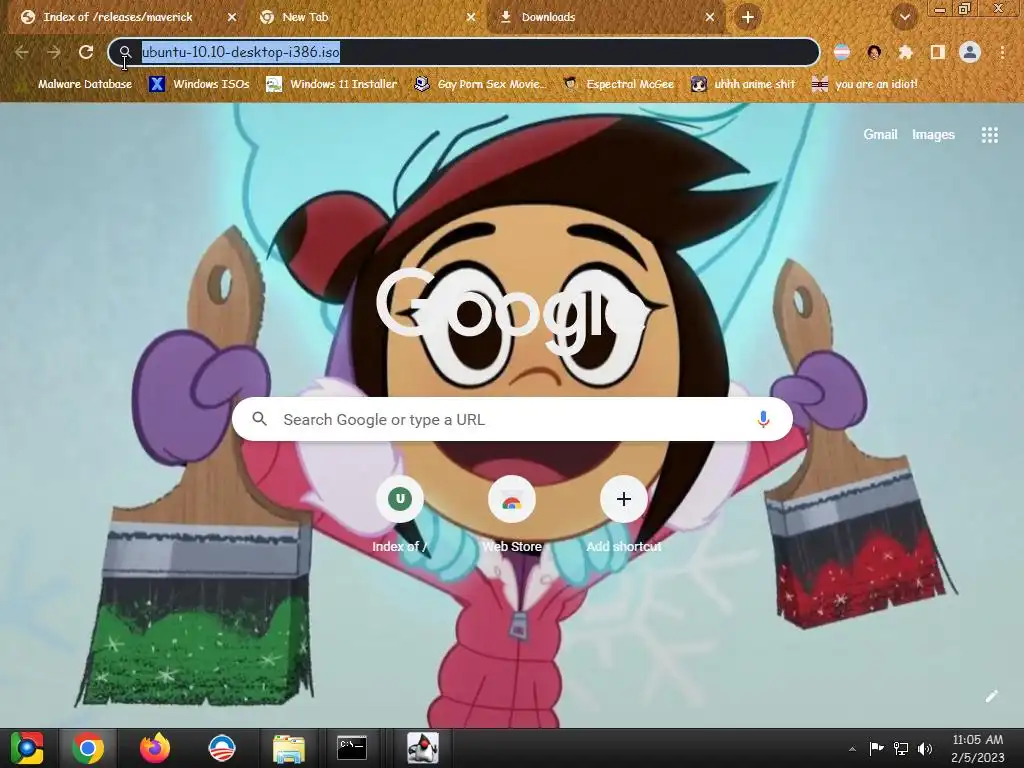The image size is (1024, 768).
Task: Click the Customize Chrome pencil icon
Action: 991,696
